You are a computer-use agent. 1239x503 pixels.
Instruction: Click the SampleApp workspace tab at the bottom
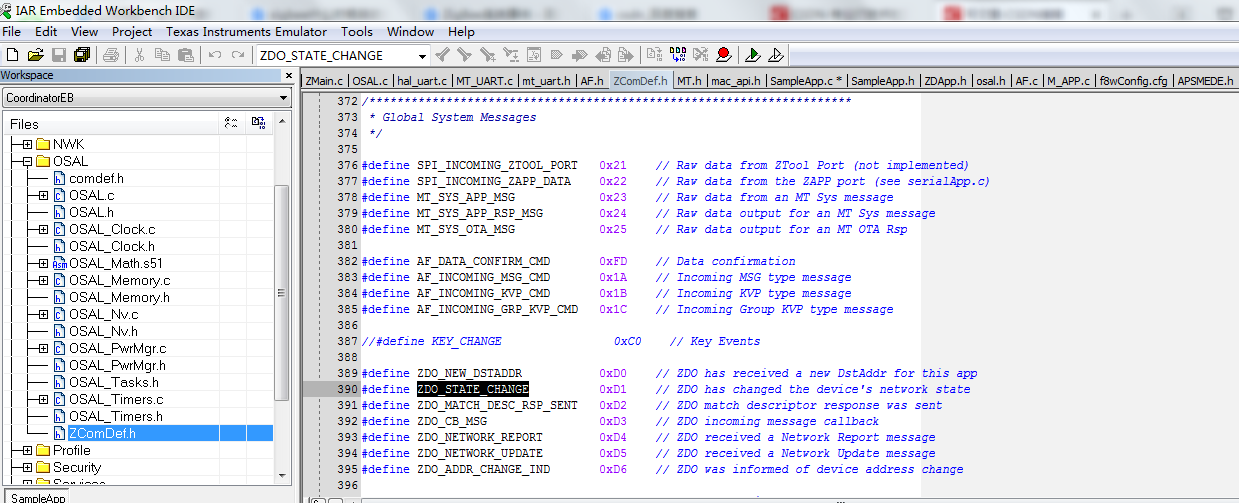[38, 497]
